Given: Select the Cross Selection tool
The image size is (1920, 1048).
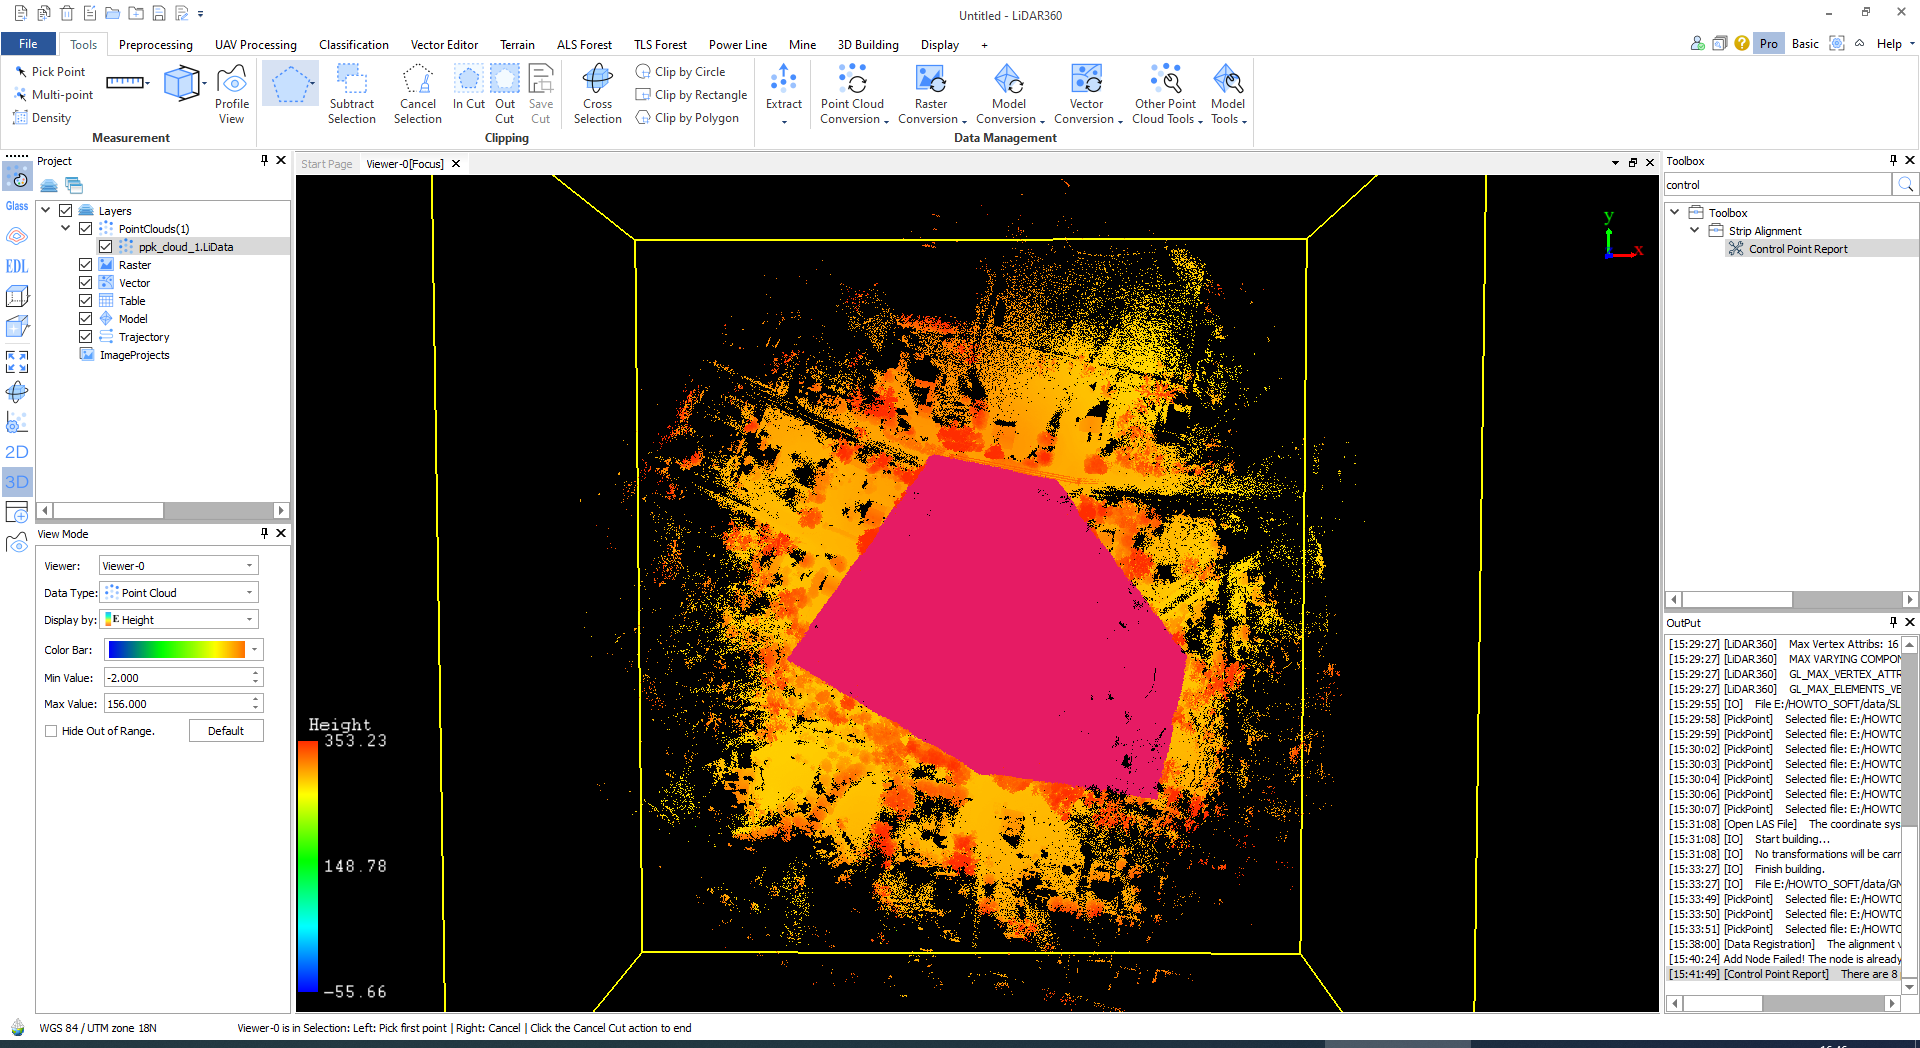Looking at the screenshot, I should point(597,94).
